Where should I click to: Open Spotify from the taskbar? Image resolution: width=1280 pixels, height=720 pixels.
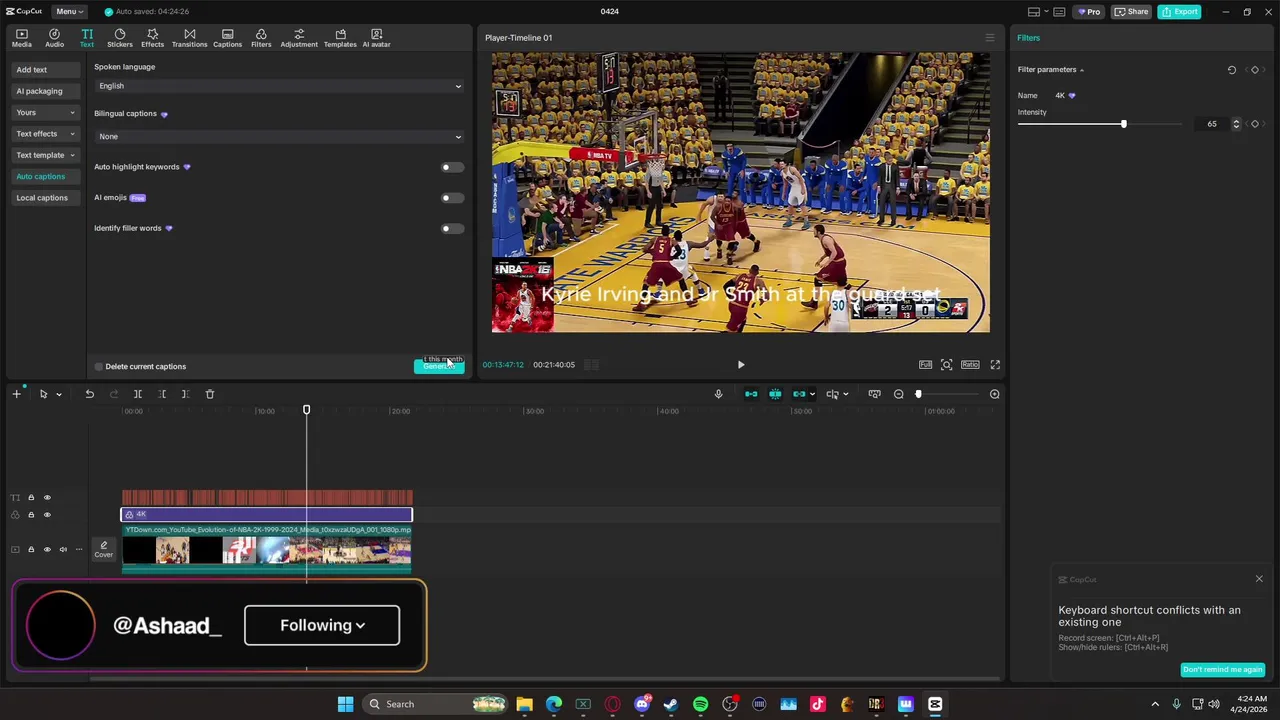700,704
